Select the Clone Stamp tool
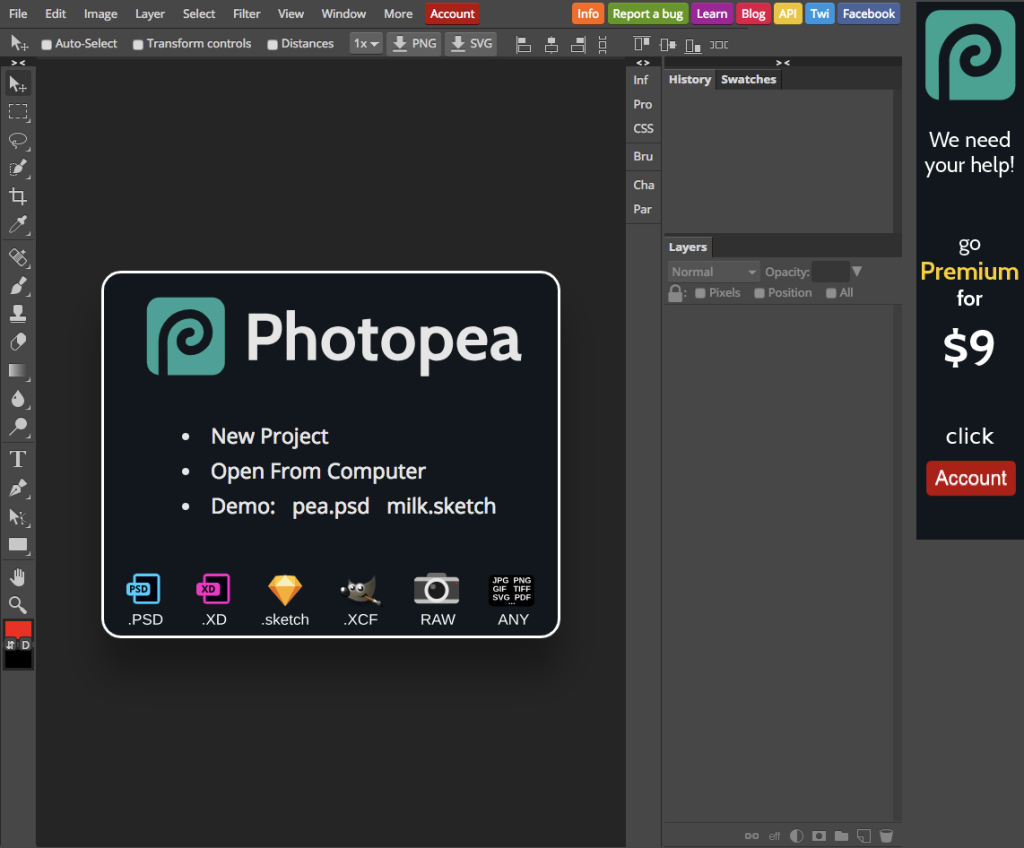This screenshot has height=848, width=1024. 18,314
